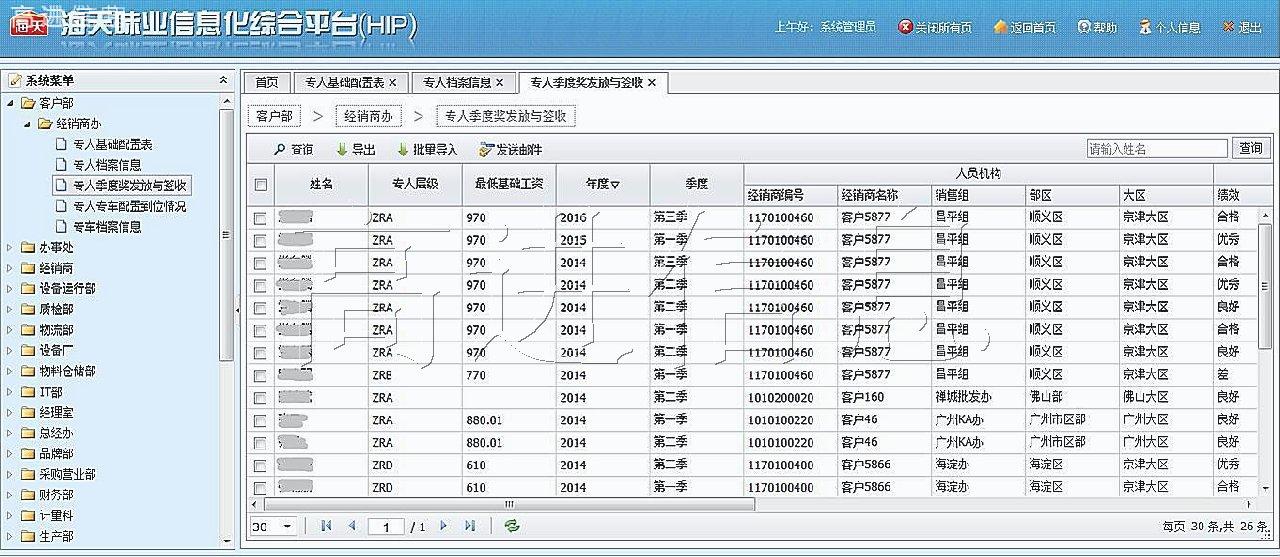This screenshot has height=557, width=1280.
Task: Go to the next page arrow
Action: tap(444, 526)
